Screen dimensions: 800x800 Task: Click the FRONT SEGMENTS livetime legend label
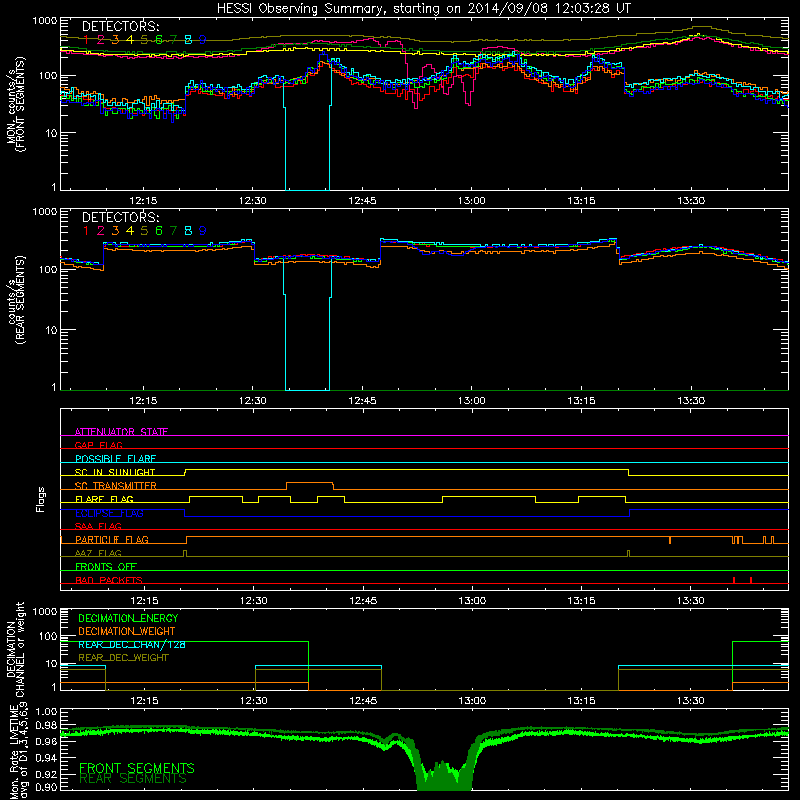137,768
